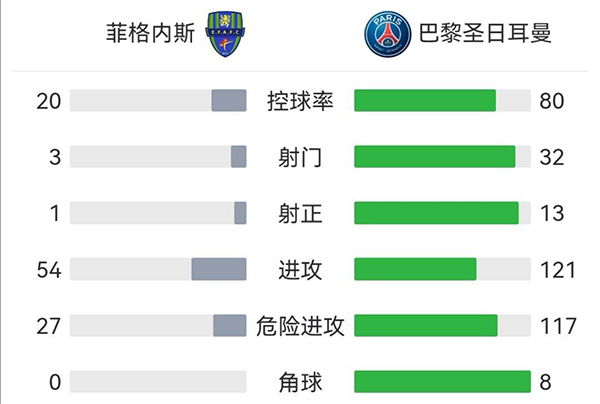Select the 射正 shots on target label
Screen dimensions: 600x404
tap(300, 213)
